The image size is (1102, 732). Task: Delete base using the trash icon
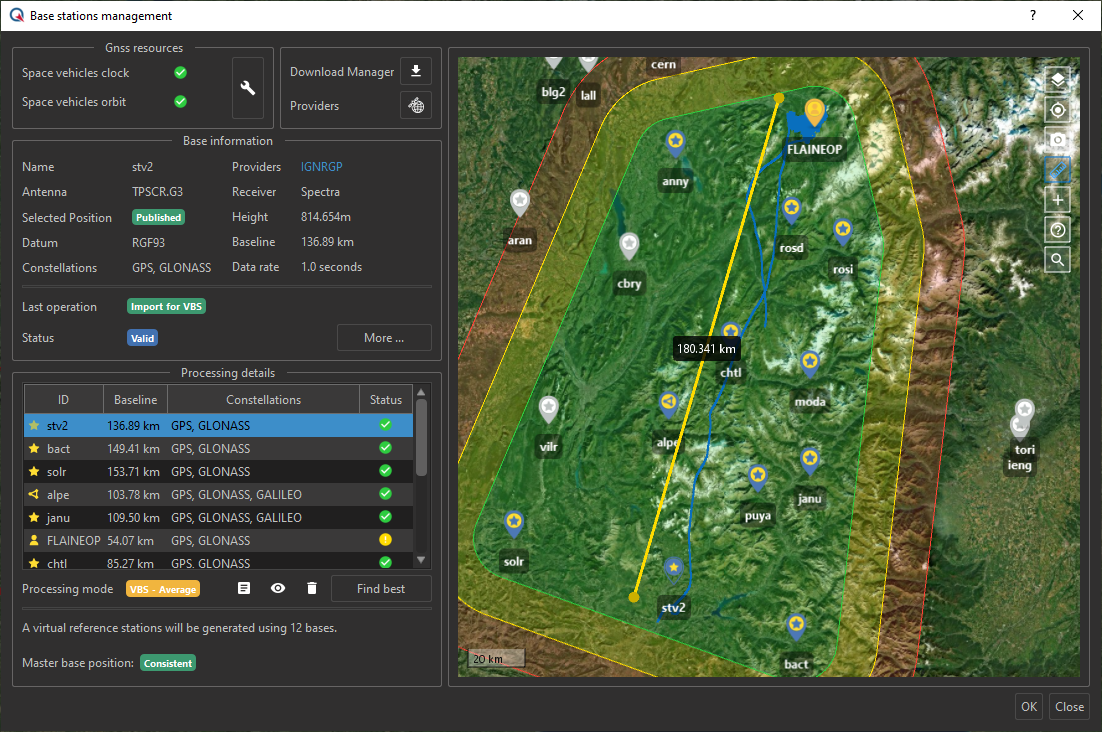(312, 589)
